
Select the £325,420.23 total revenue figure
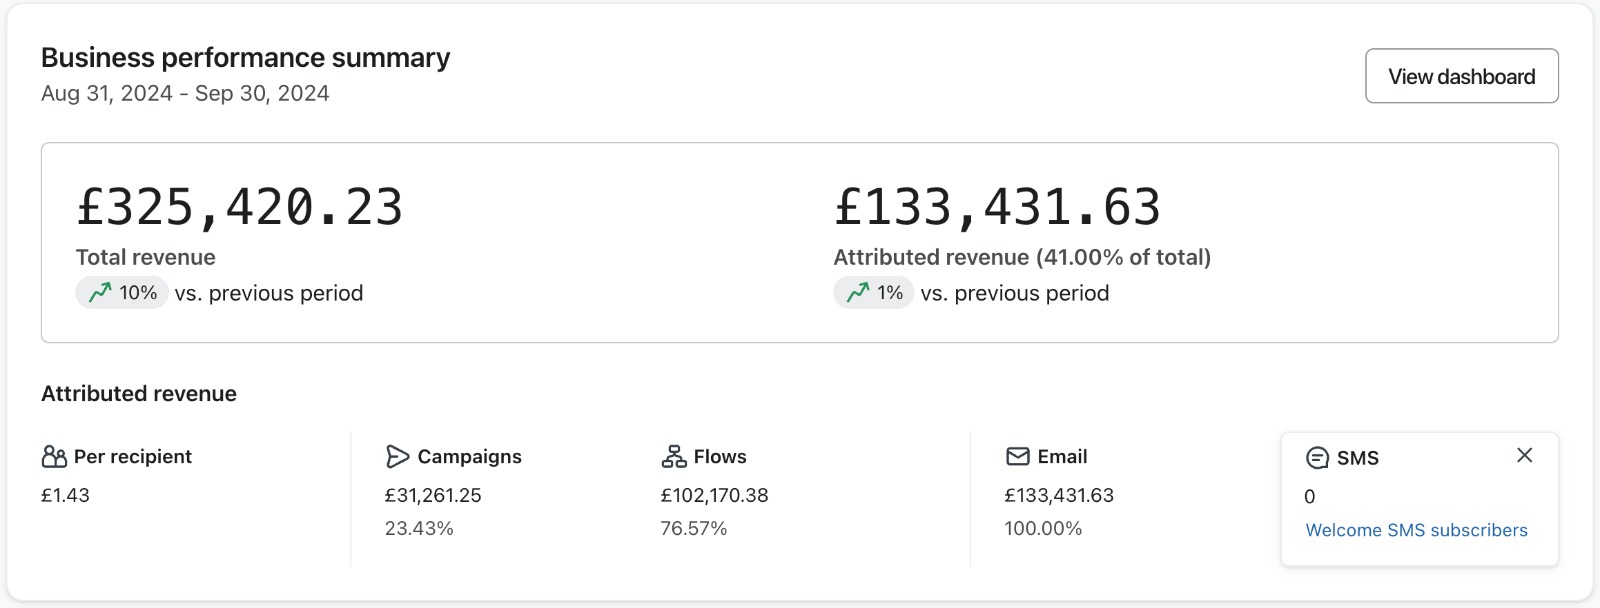240,207
